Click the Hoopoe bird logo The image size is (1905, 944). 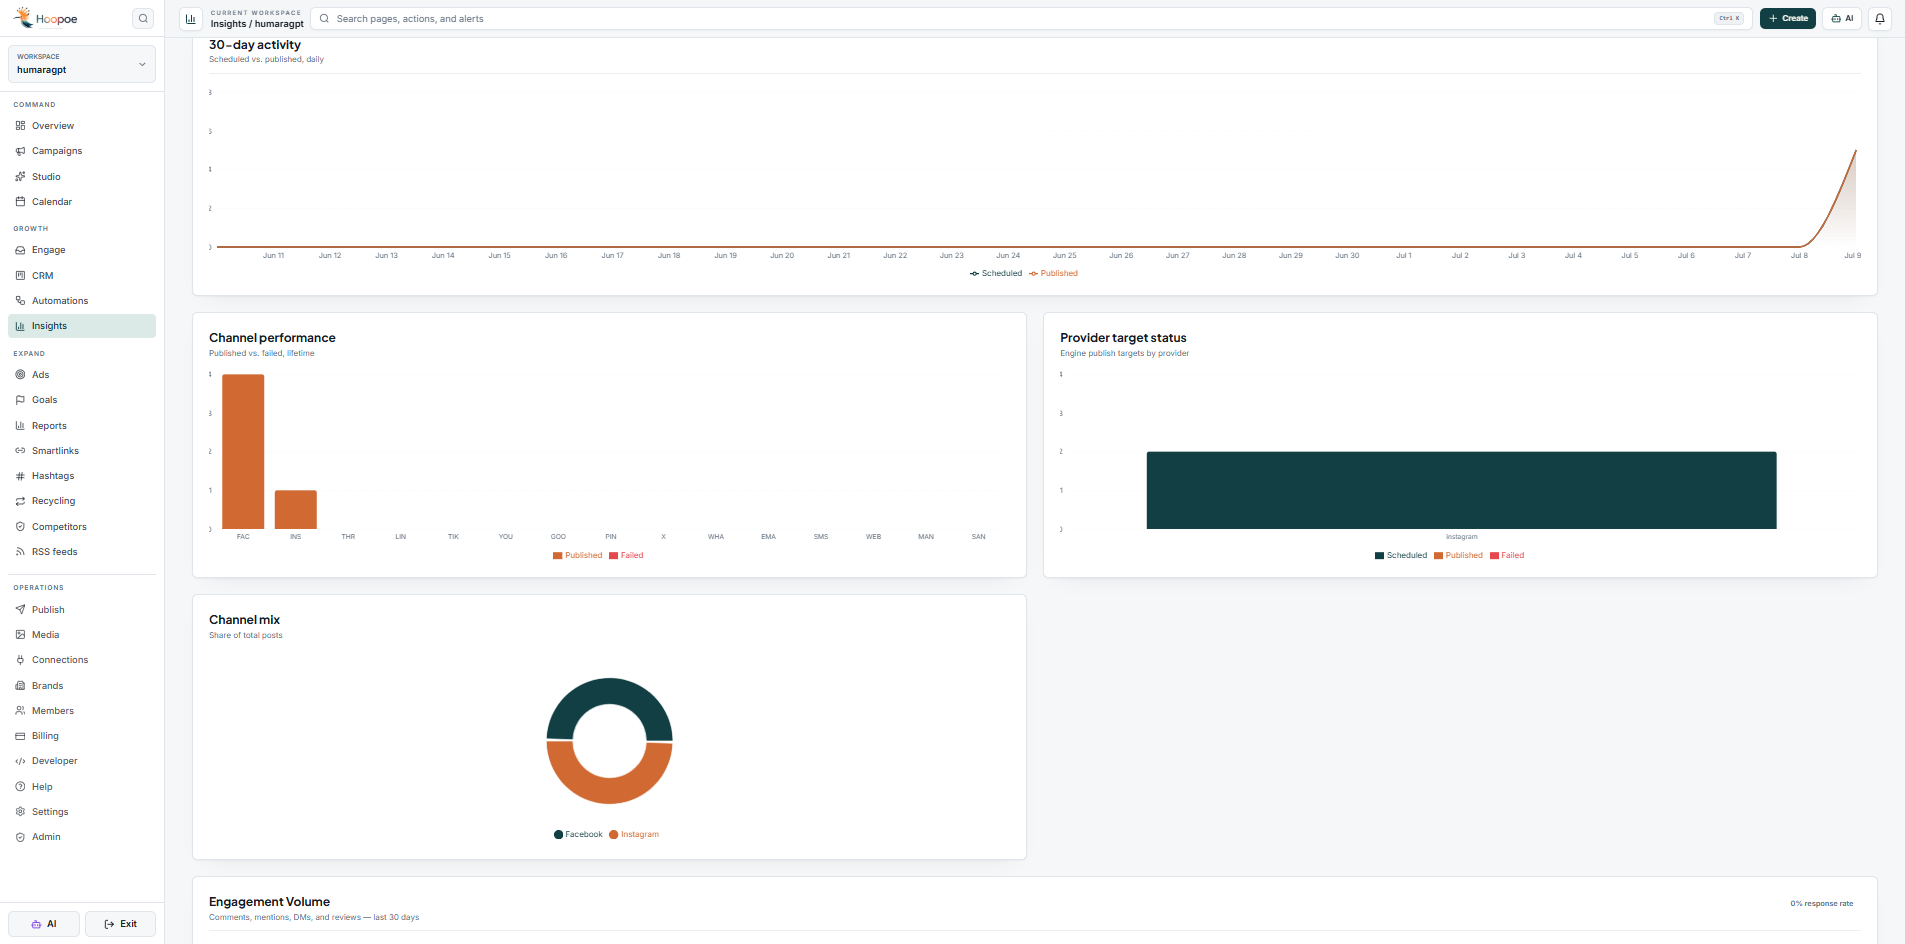tap(22, 17)
